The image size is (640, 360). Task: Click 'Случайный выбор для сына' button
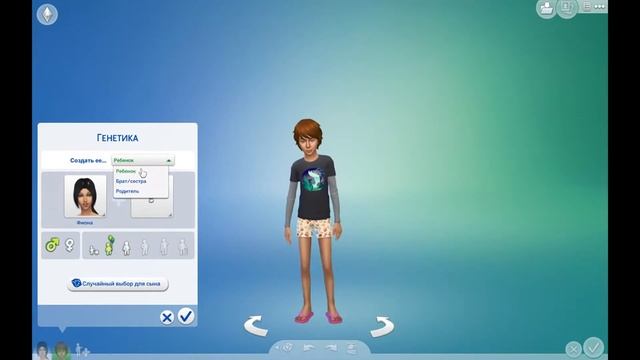pyautogui.click(x=118, y=284)
